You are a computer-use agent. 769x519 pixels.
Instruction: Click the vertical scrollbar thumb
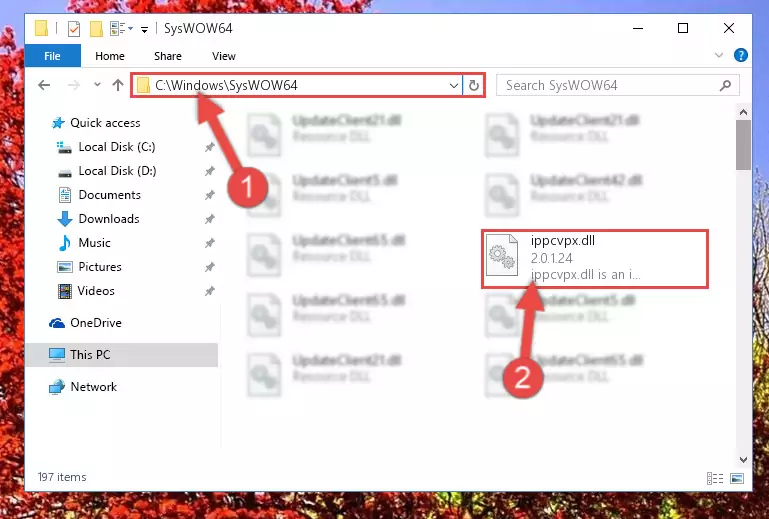(x=743, y=145)
